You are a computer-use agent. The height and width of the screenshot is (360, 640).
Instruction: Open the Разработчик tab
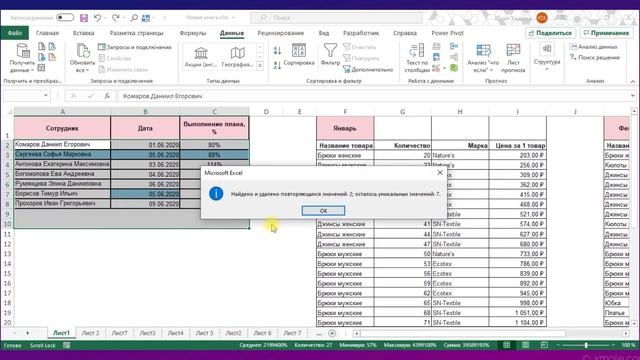pyautogui.click(x=361, y=33)
